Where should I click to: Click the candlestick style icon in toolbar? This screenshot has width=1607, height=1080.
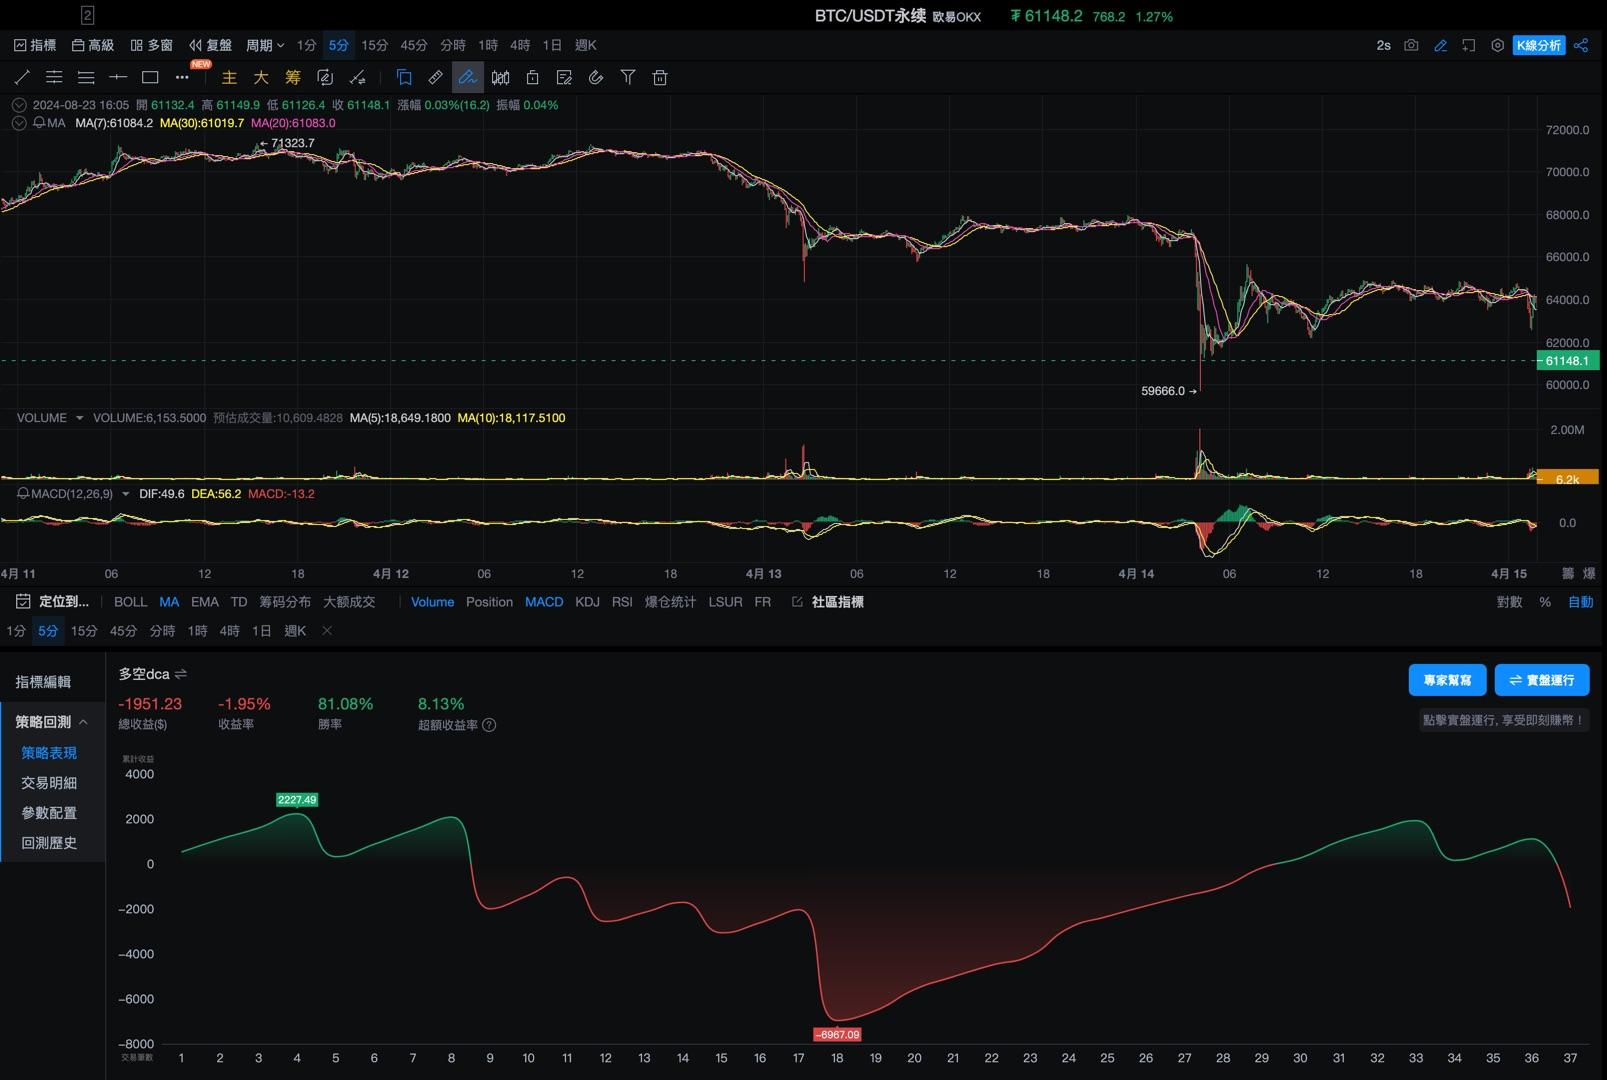click(500, 77)
